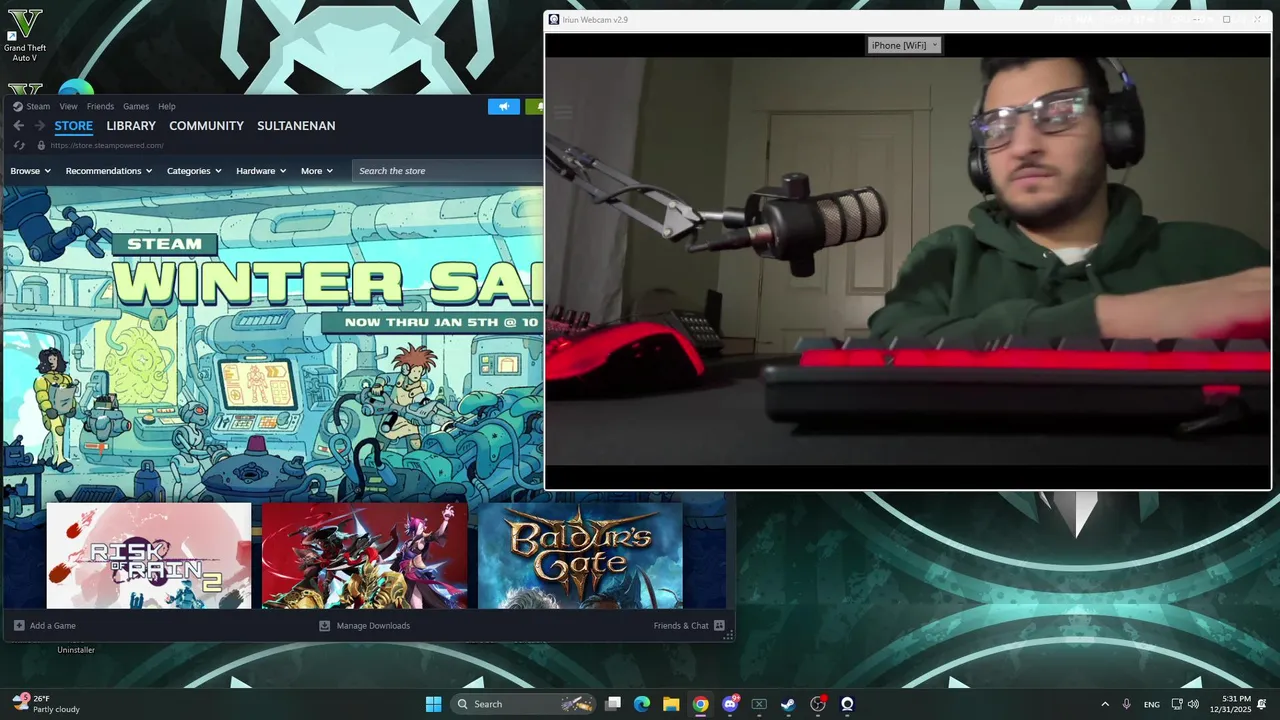Open Steam from the taskbar
This screenshot has height=720, width=1280.
coord(788,704)
